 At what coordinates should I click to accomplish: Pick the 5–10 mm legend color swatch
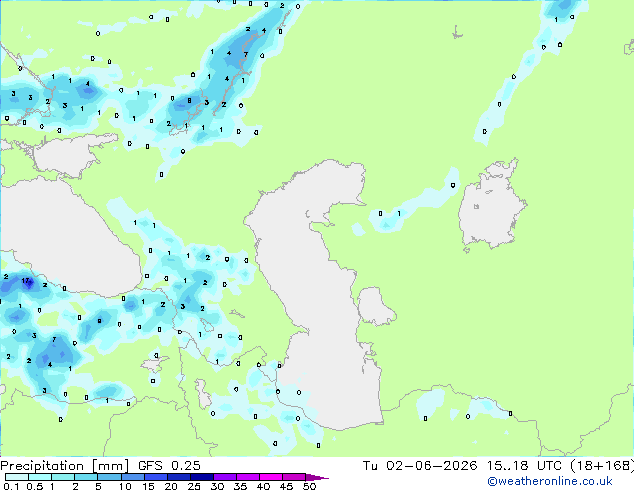click(x=109, y=477)
